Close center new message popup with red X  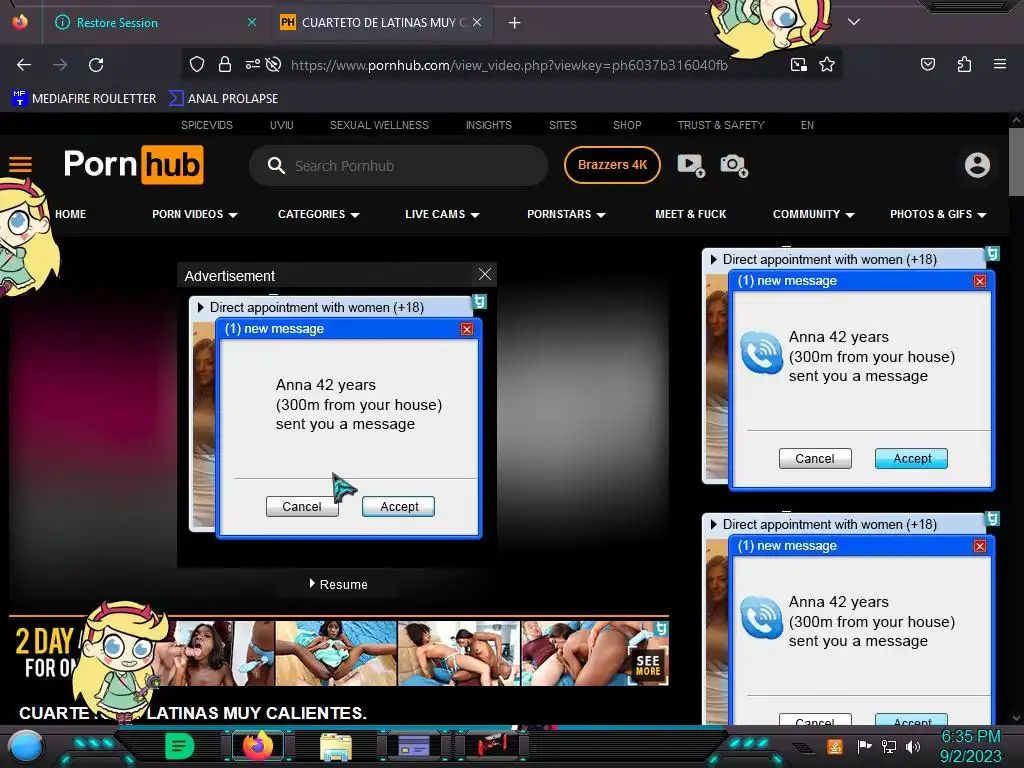(466, 329)
